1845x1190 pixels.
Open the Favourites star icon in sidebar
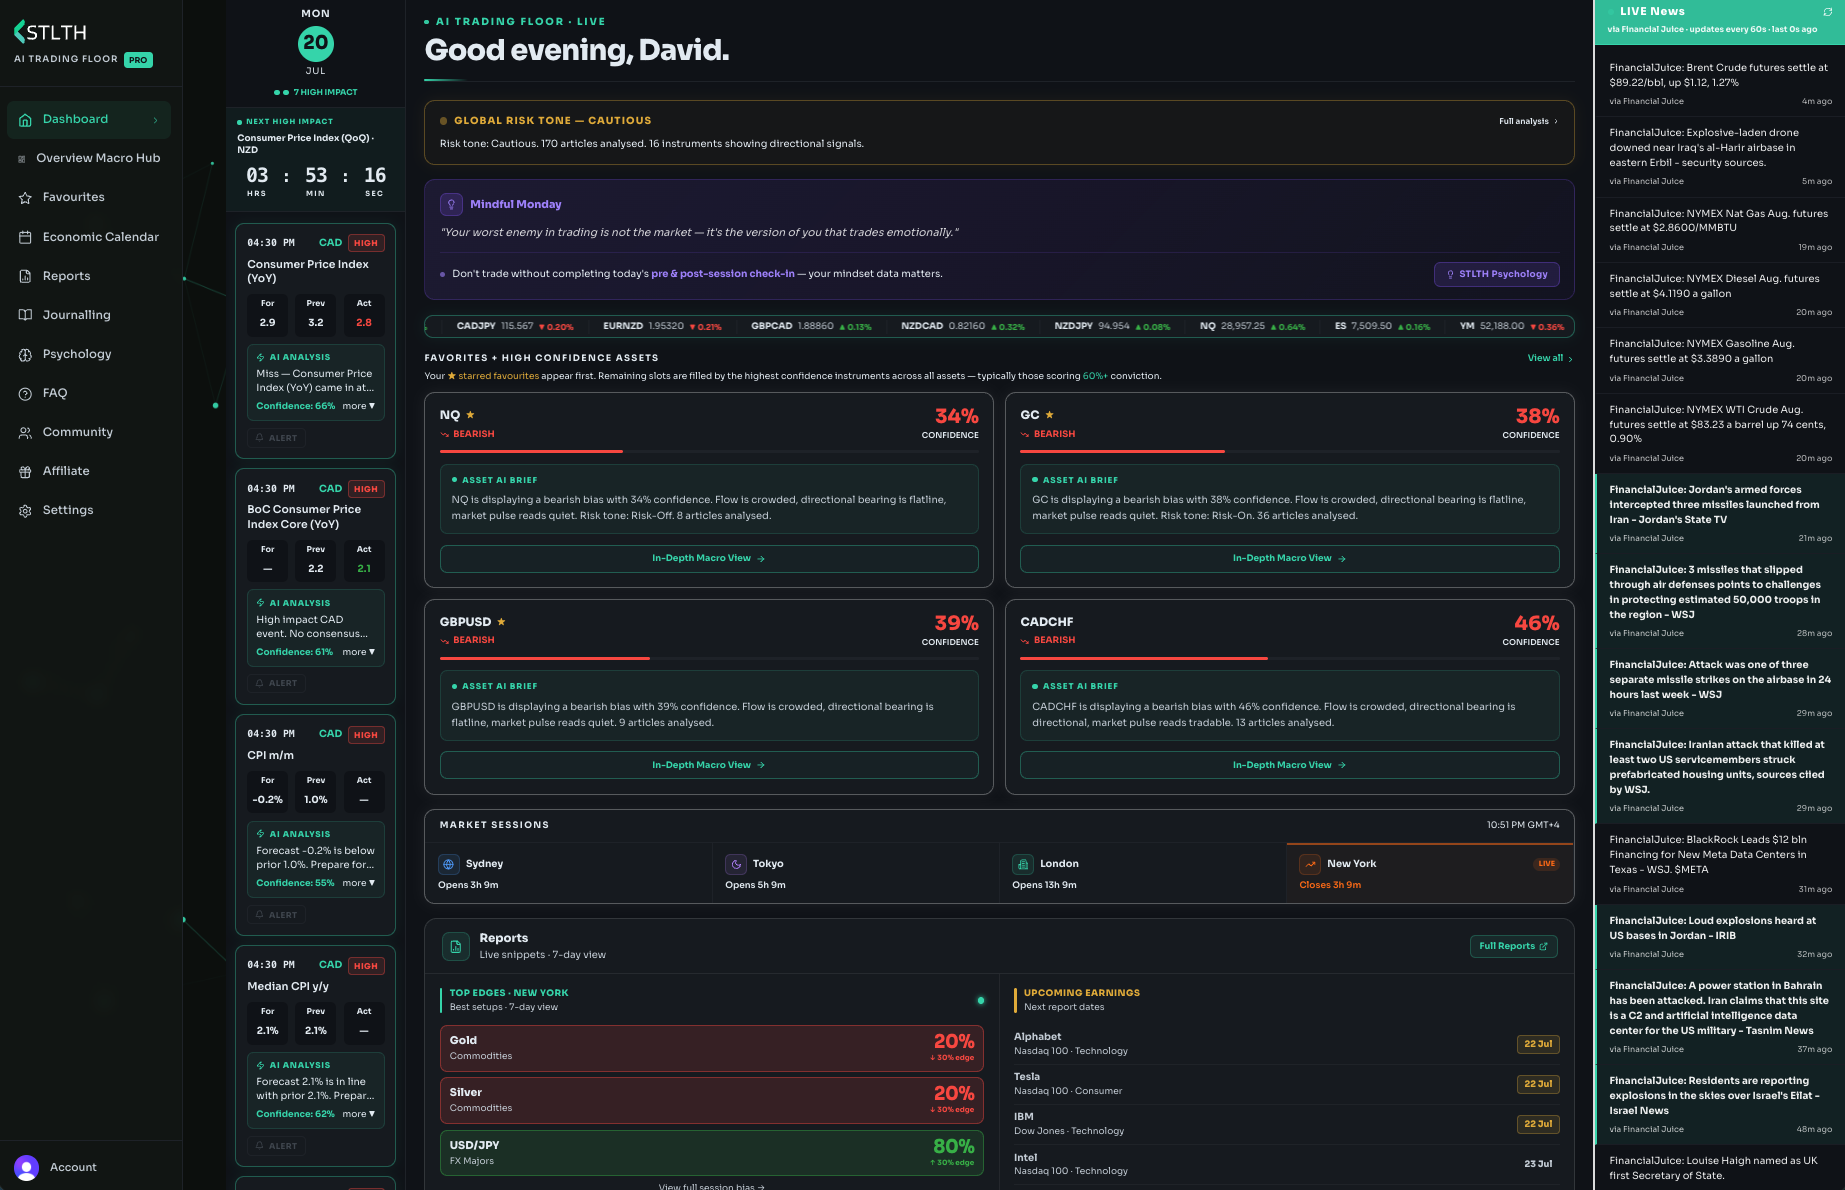pos(25,198)
